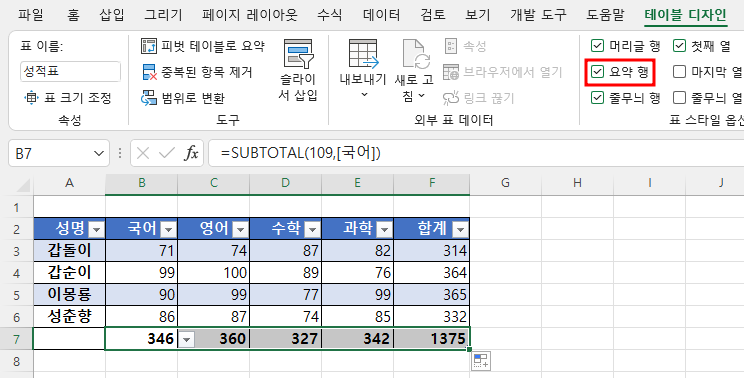Click cell containing 이몽룡
The width and height of the screenshot is (744, 378).
(x=69, y=295)
